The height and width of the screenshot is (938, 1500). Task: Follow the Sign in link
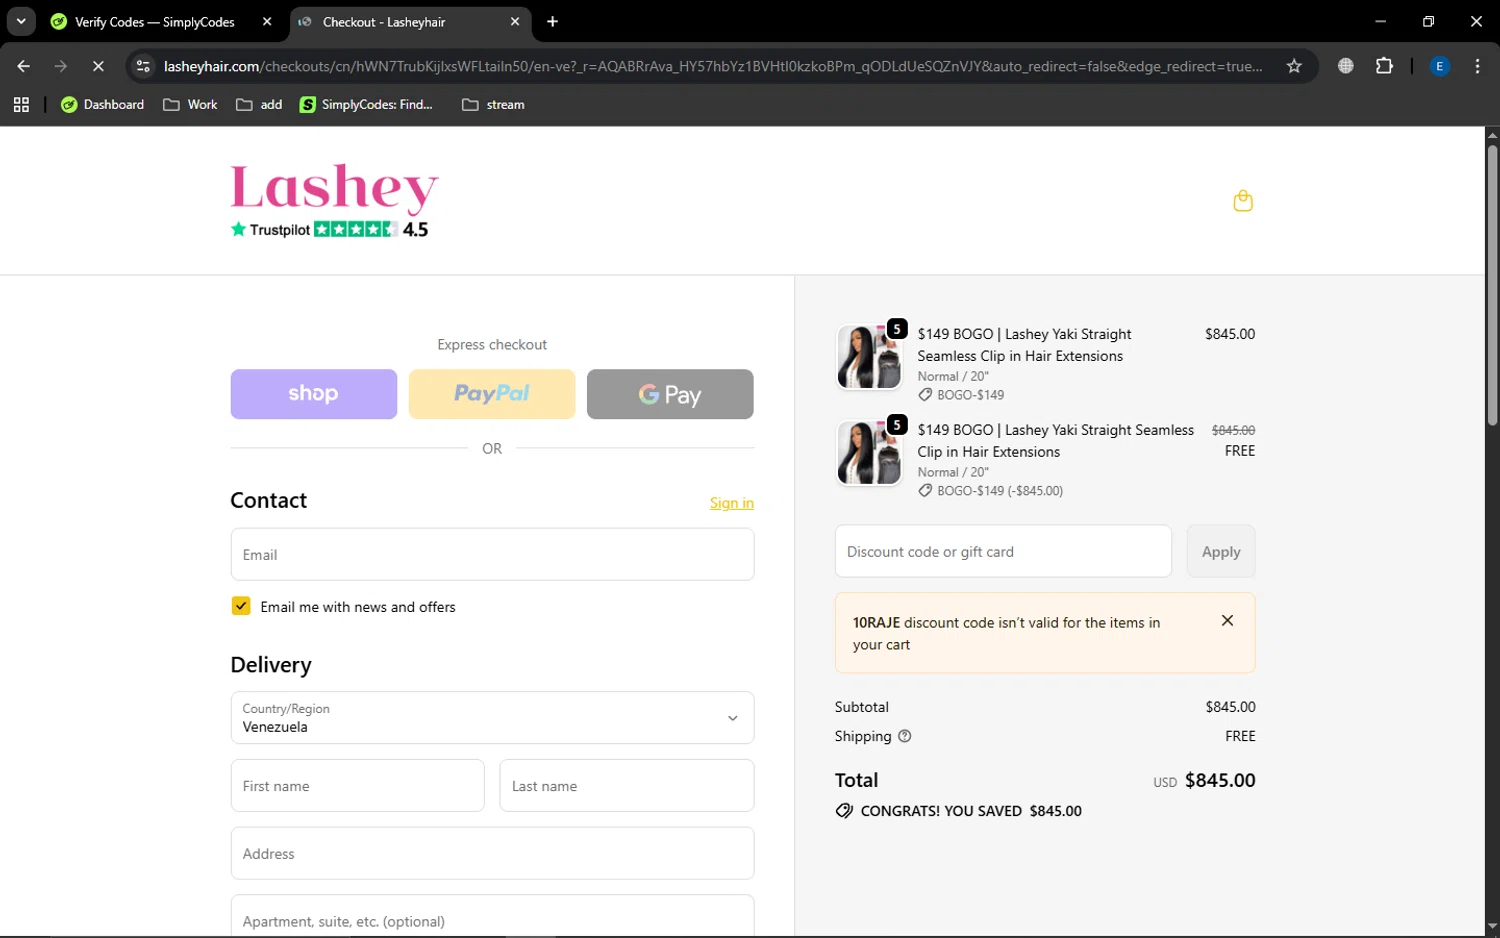(732, 503)
